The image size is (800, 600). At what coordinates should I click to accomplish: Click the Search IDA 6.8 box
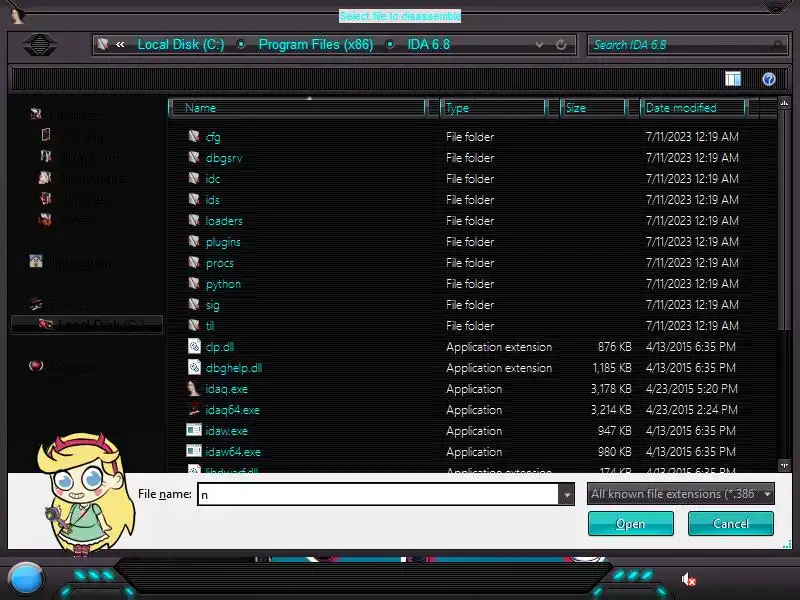[x=687, y=45]
